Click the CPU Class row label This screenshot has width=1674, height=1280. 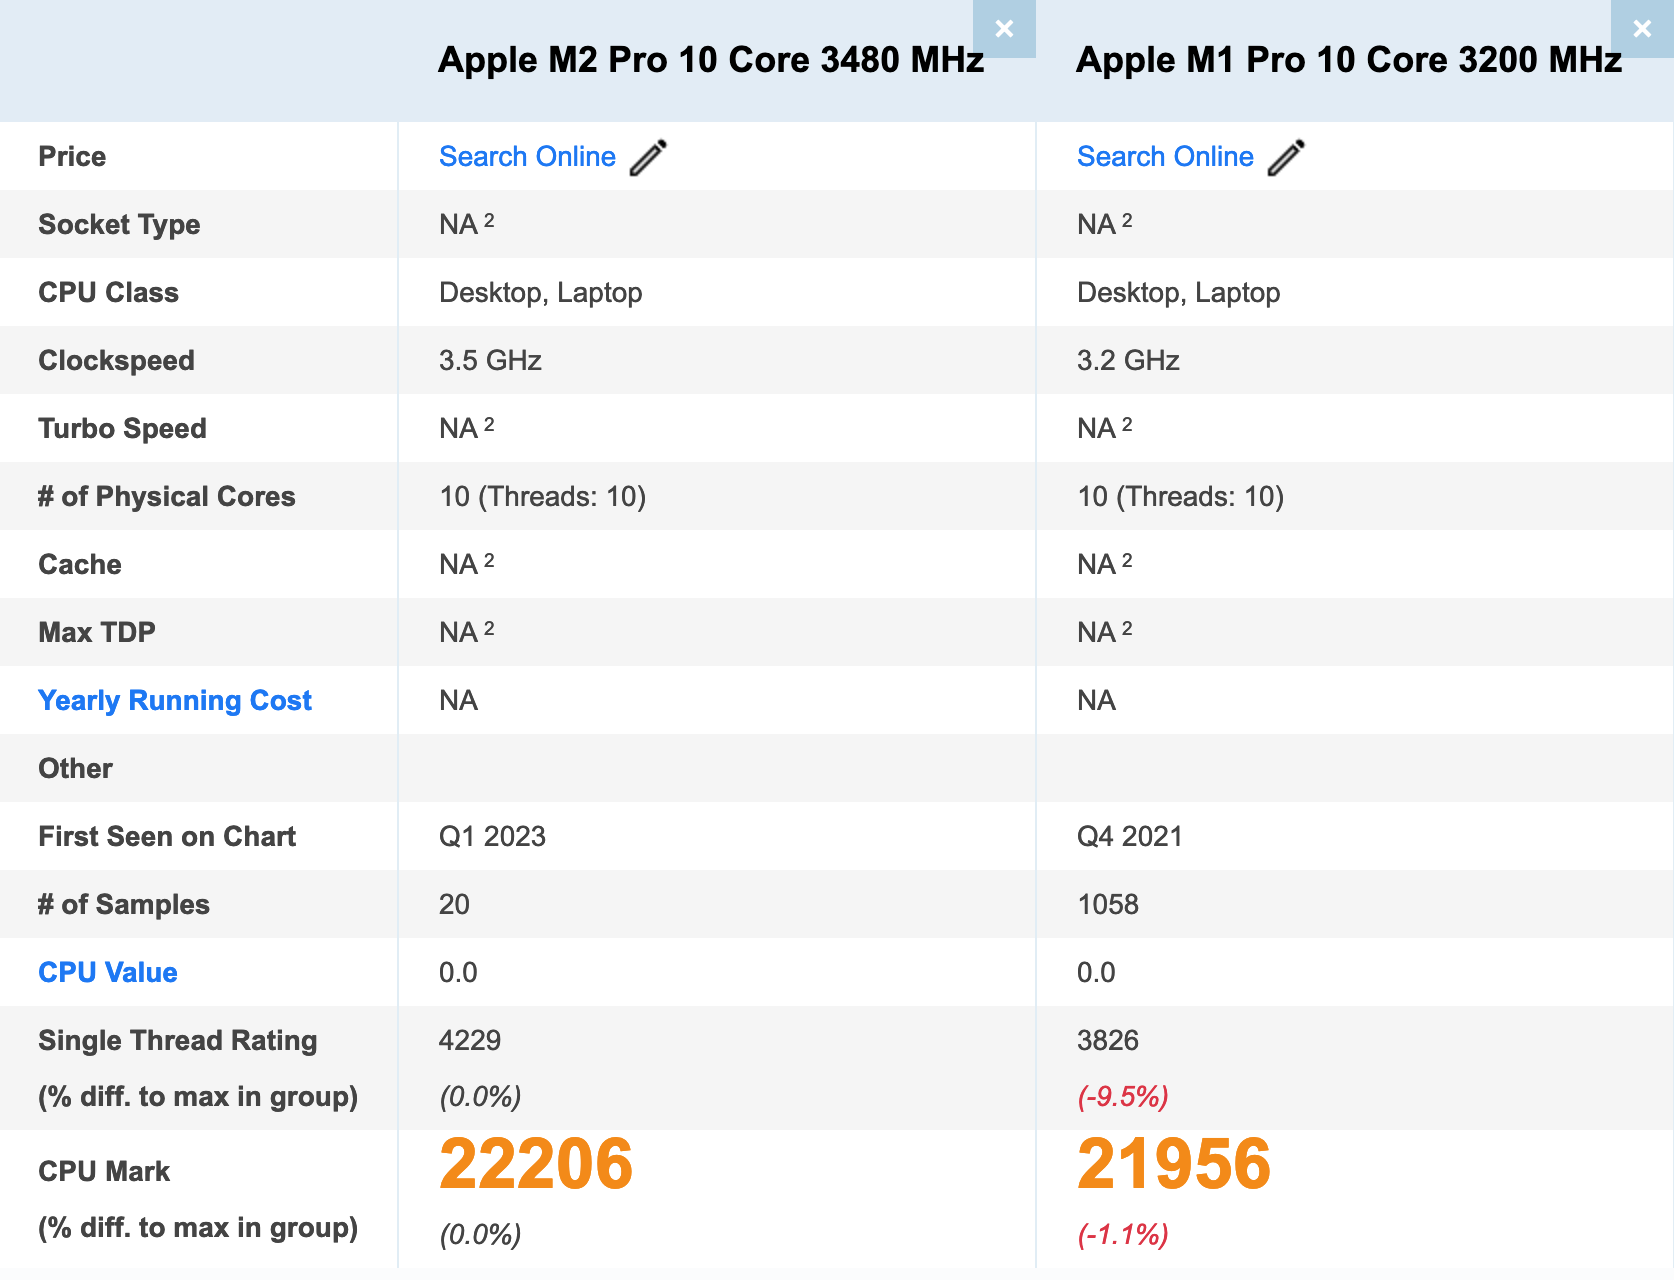pos(108,293)
